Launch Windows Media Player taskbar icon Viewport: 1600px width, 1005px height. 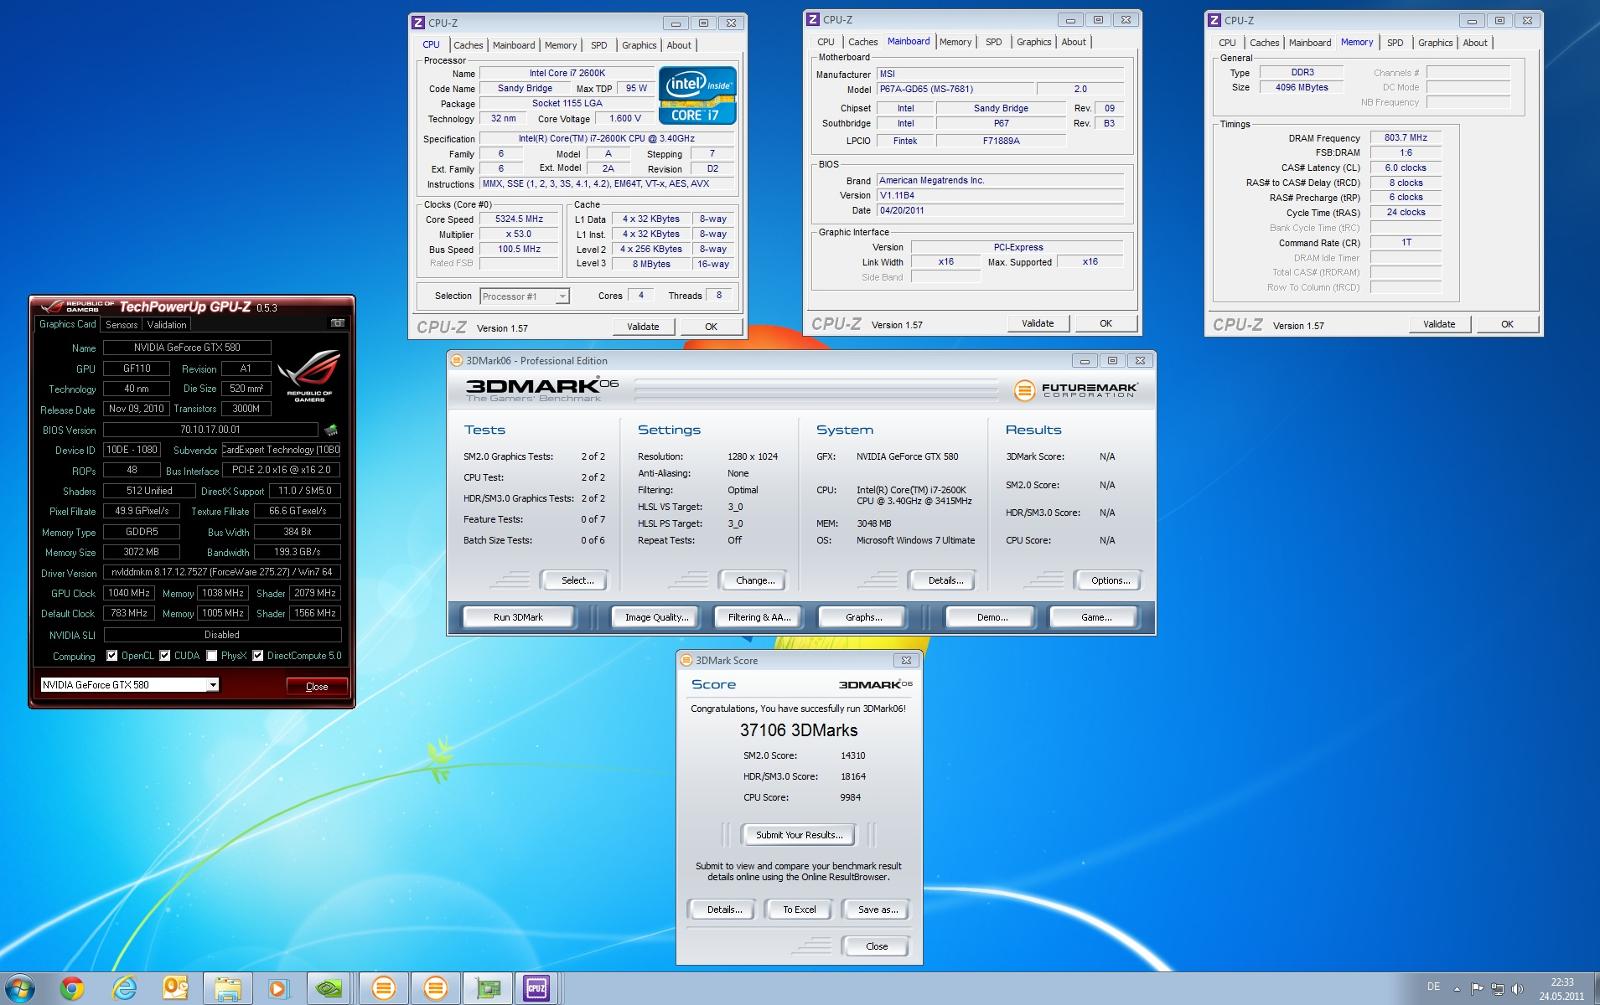[277, 988]
